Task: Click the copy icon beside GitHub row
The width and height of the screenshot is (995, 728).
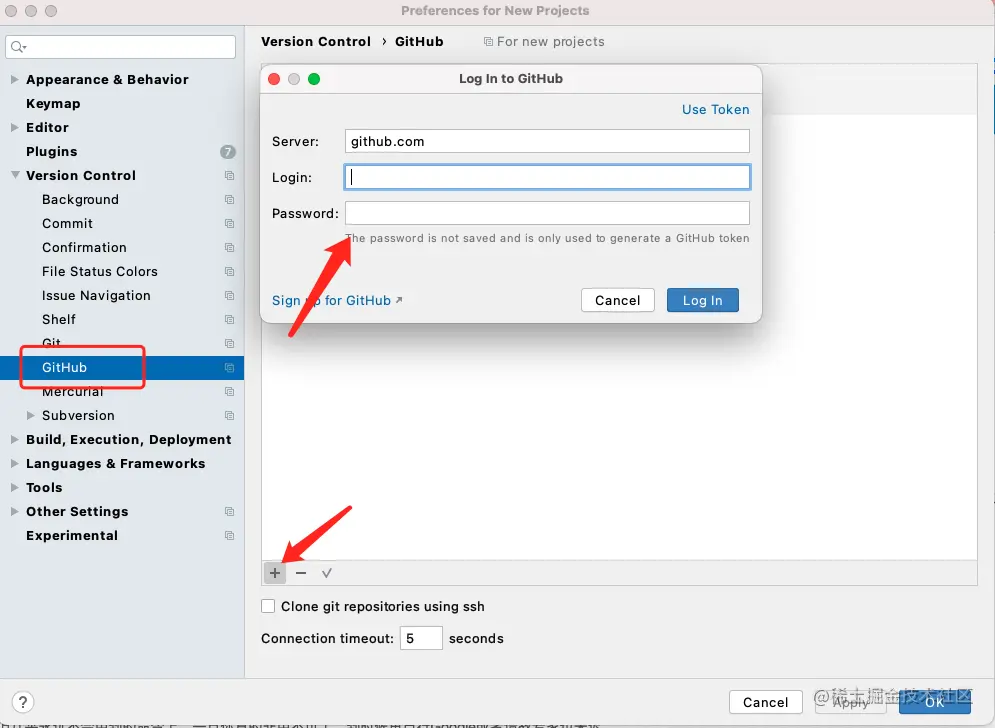Action: pyautogui.click(x=230, y=367)
